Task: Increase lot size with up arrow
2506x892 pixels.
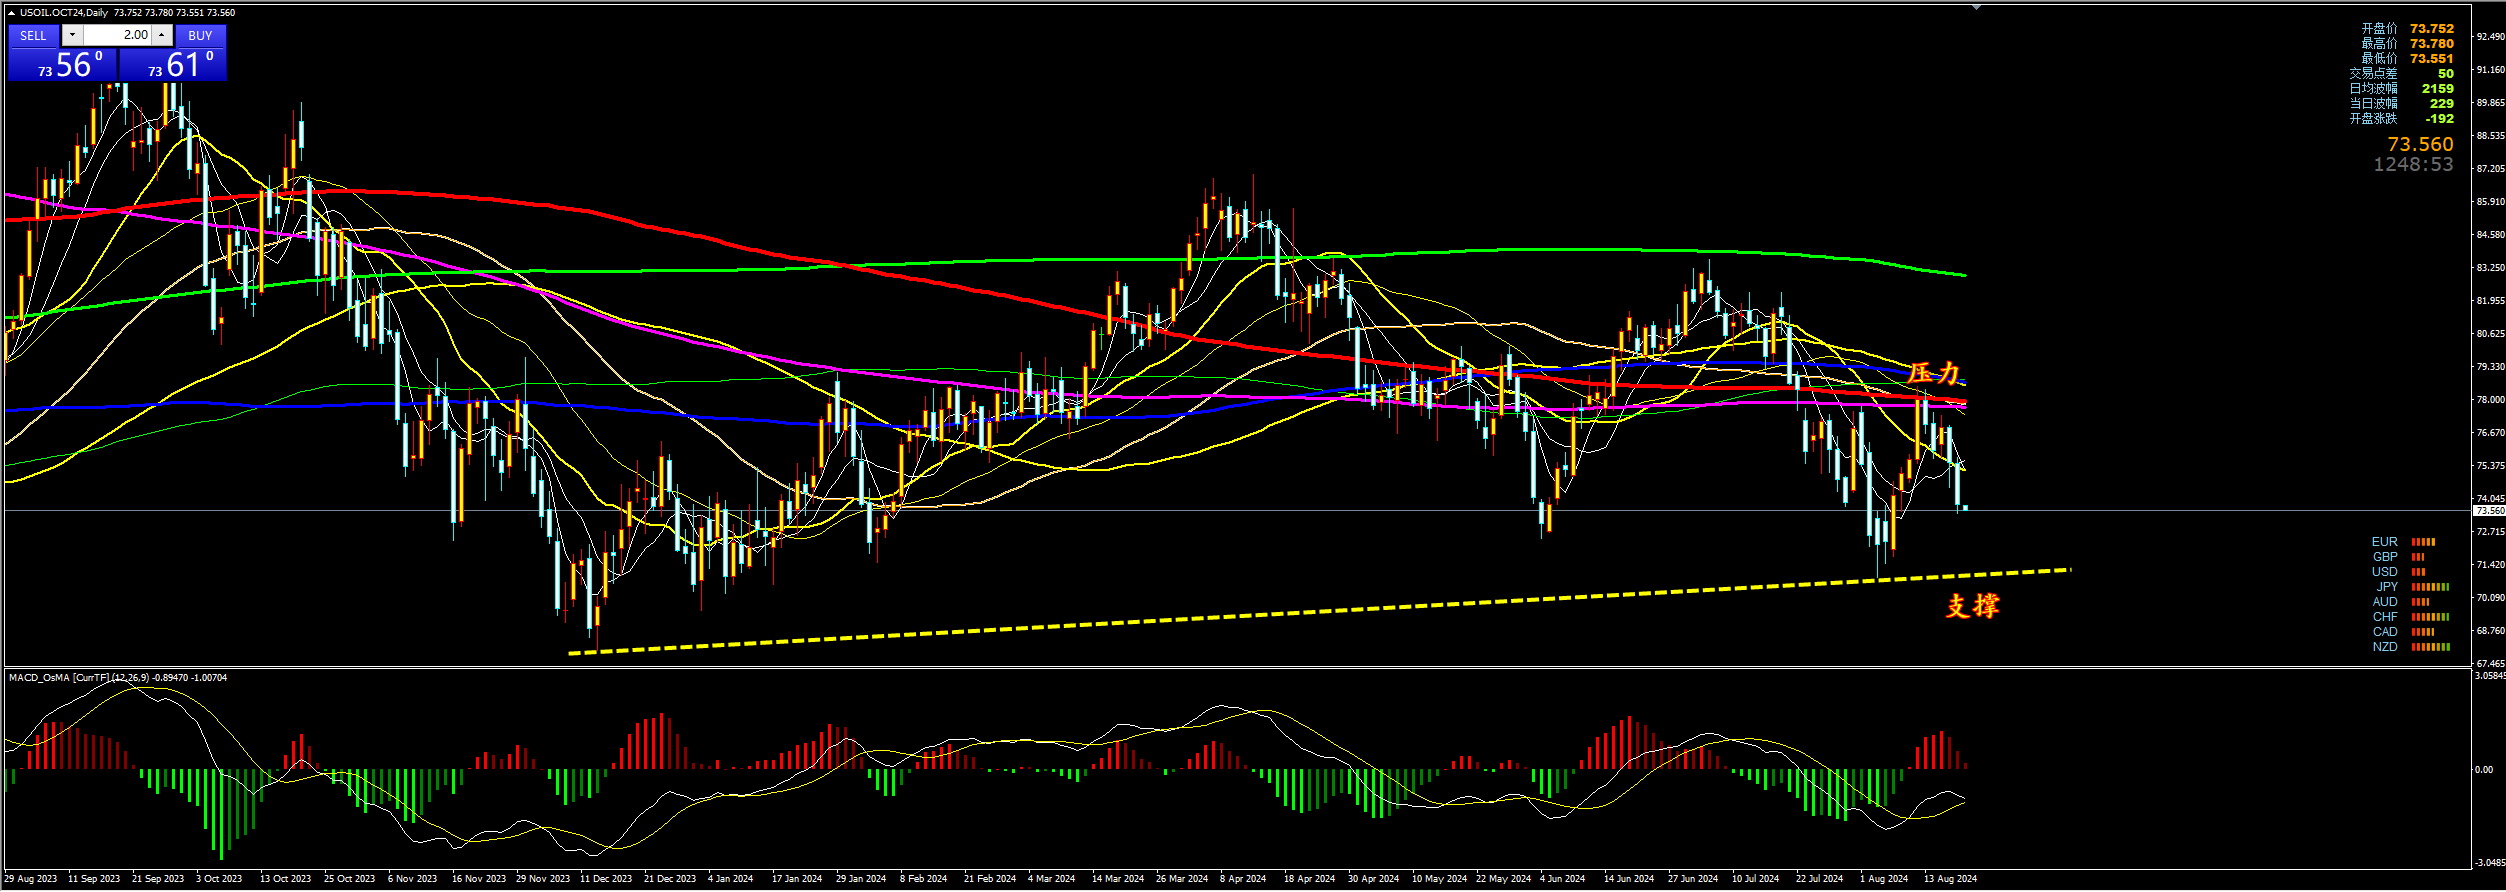Action: (161, 35)
